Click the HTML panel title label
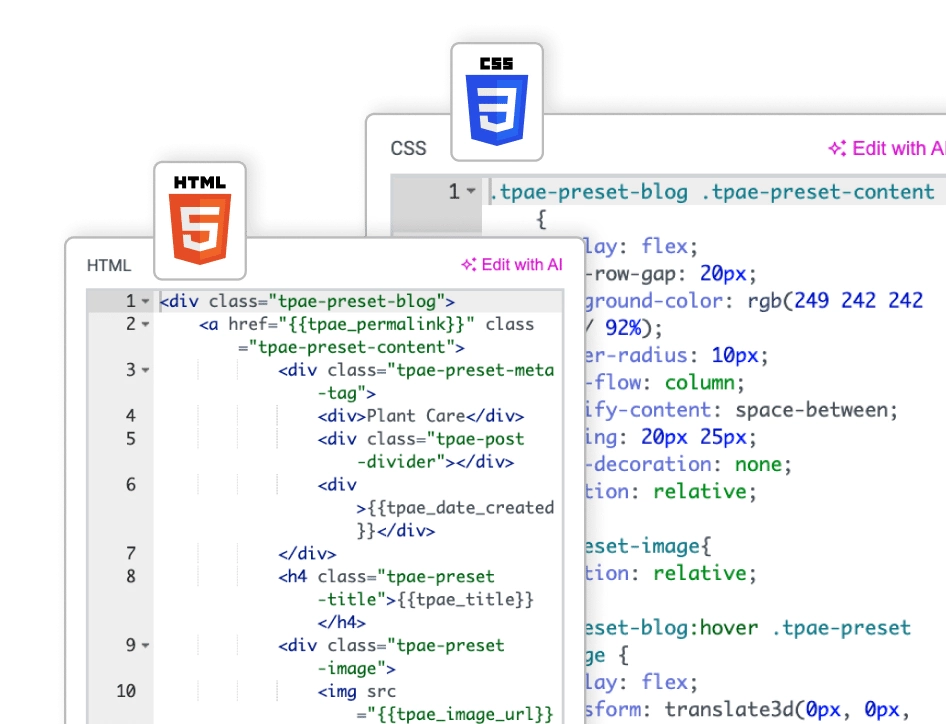Viewport: 946px width, 724px height. tap(109, 265)
